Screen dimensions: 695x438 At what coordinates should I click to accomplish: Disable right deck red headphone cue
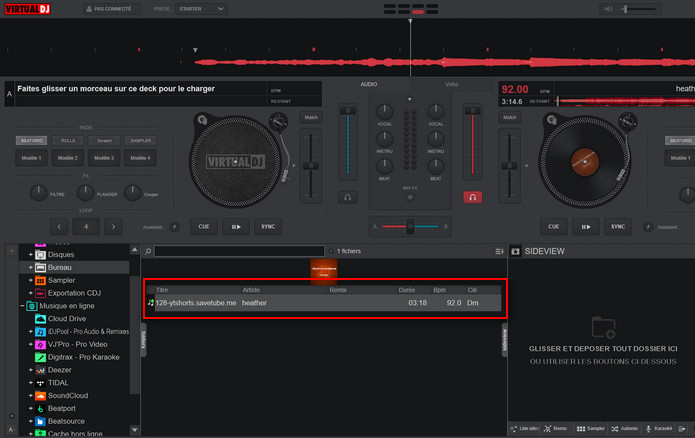[x=472, y=197]
